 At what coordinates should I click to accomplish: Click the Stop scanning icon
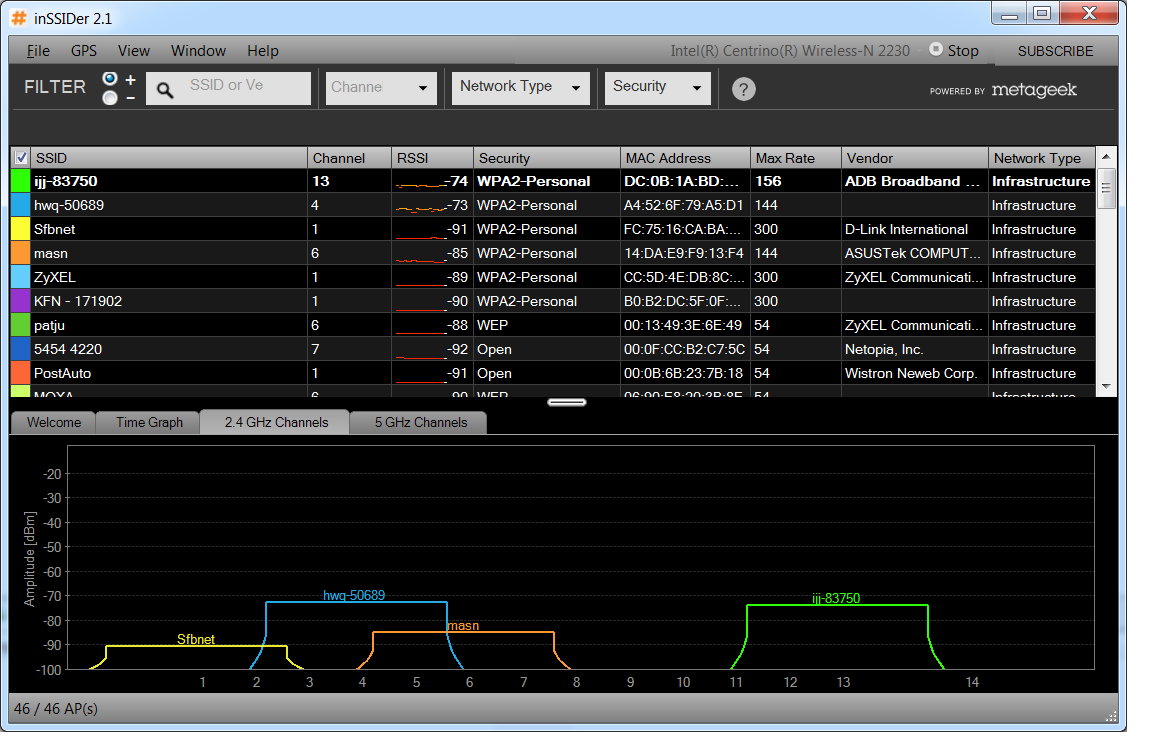pos(935,49)
